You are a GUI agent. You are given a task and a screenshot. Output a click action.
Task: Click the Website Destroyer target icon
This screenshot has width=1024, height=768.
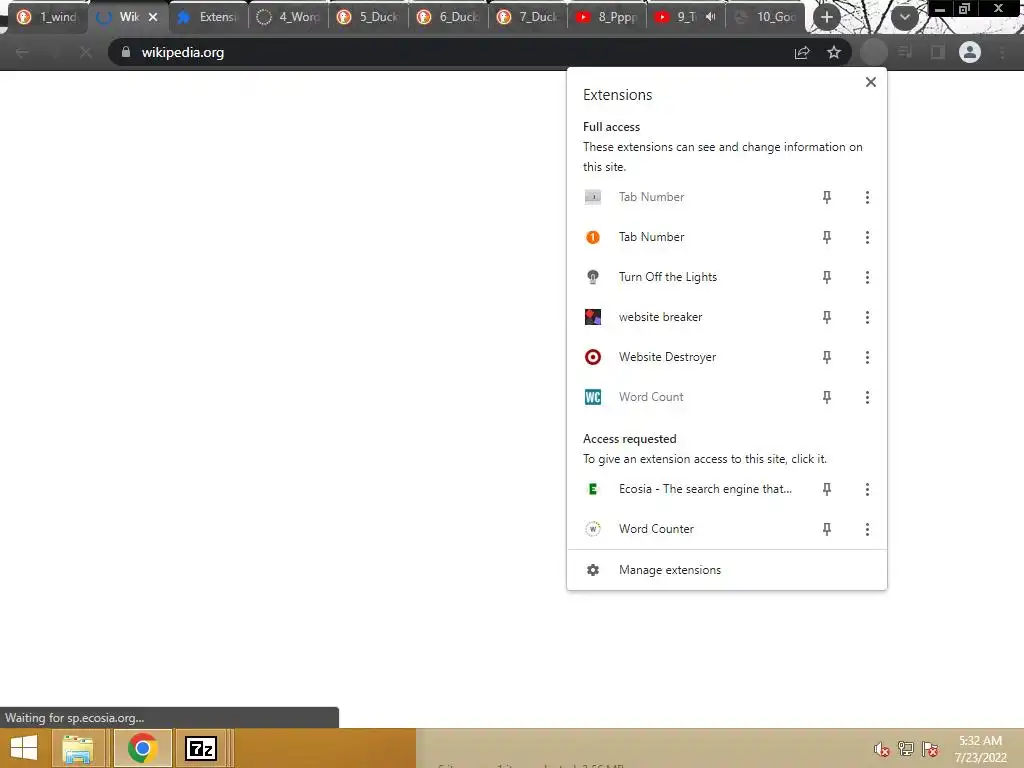tap(593, 357)
